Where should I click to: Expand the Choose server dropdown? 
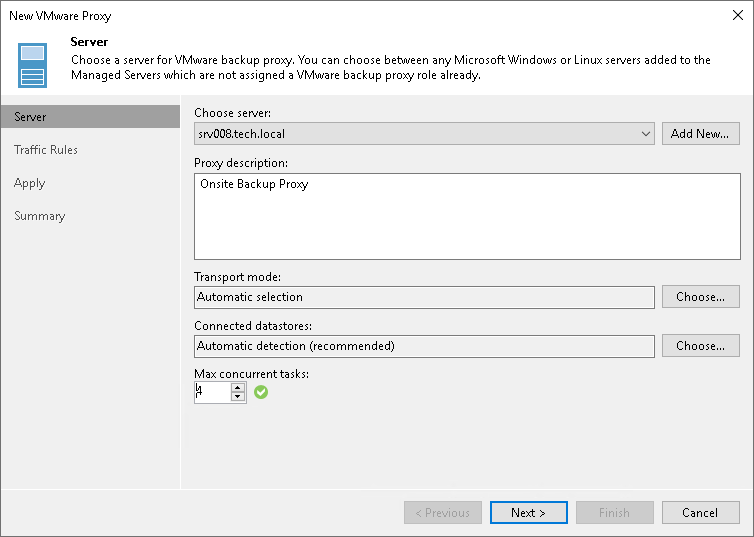pyautogui.click(x=647, y=133)
